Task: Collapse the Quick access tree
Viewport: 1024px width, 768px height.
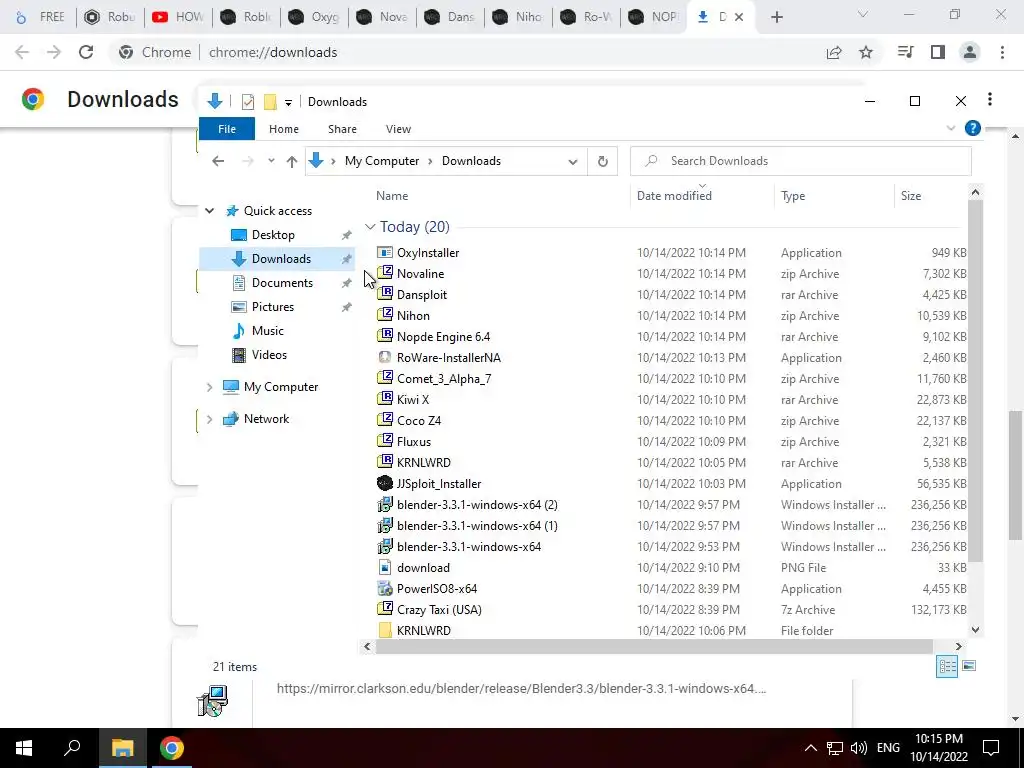Action: [x=210, y=211]
